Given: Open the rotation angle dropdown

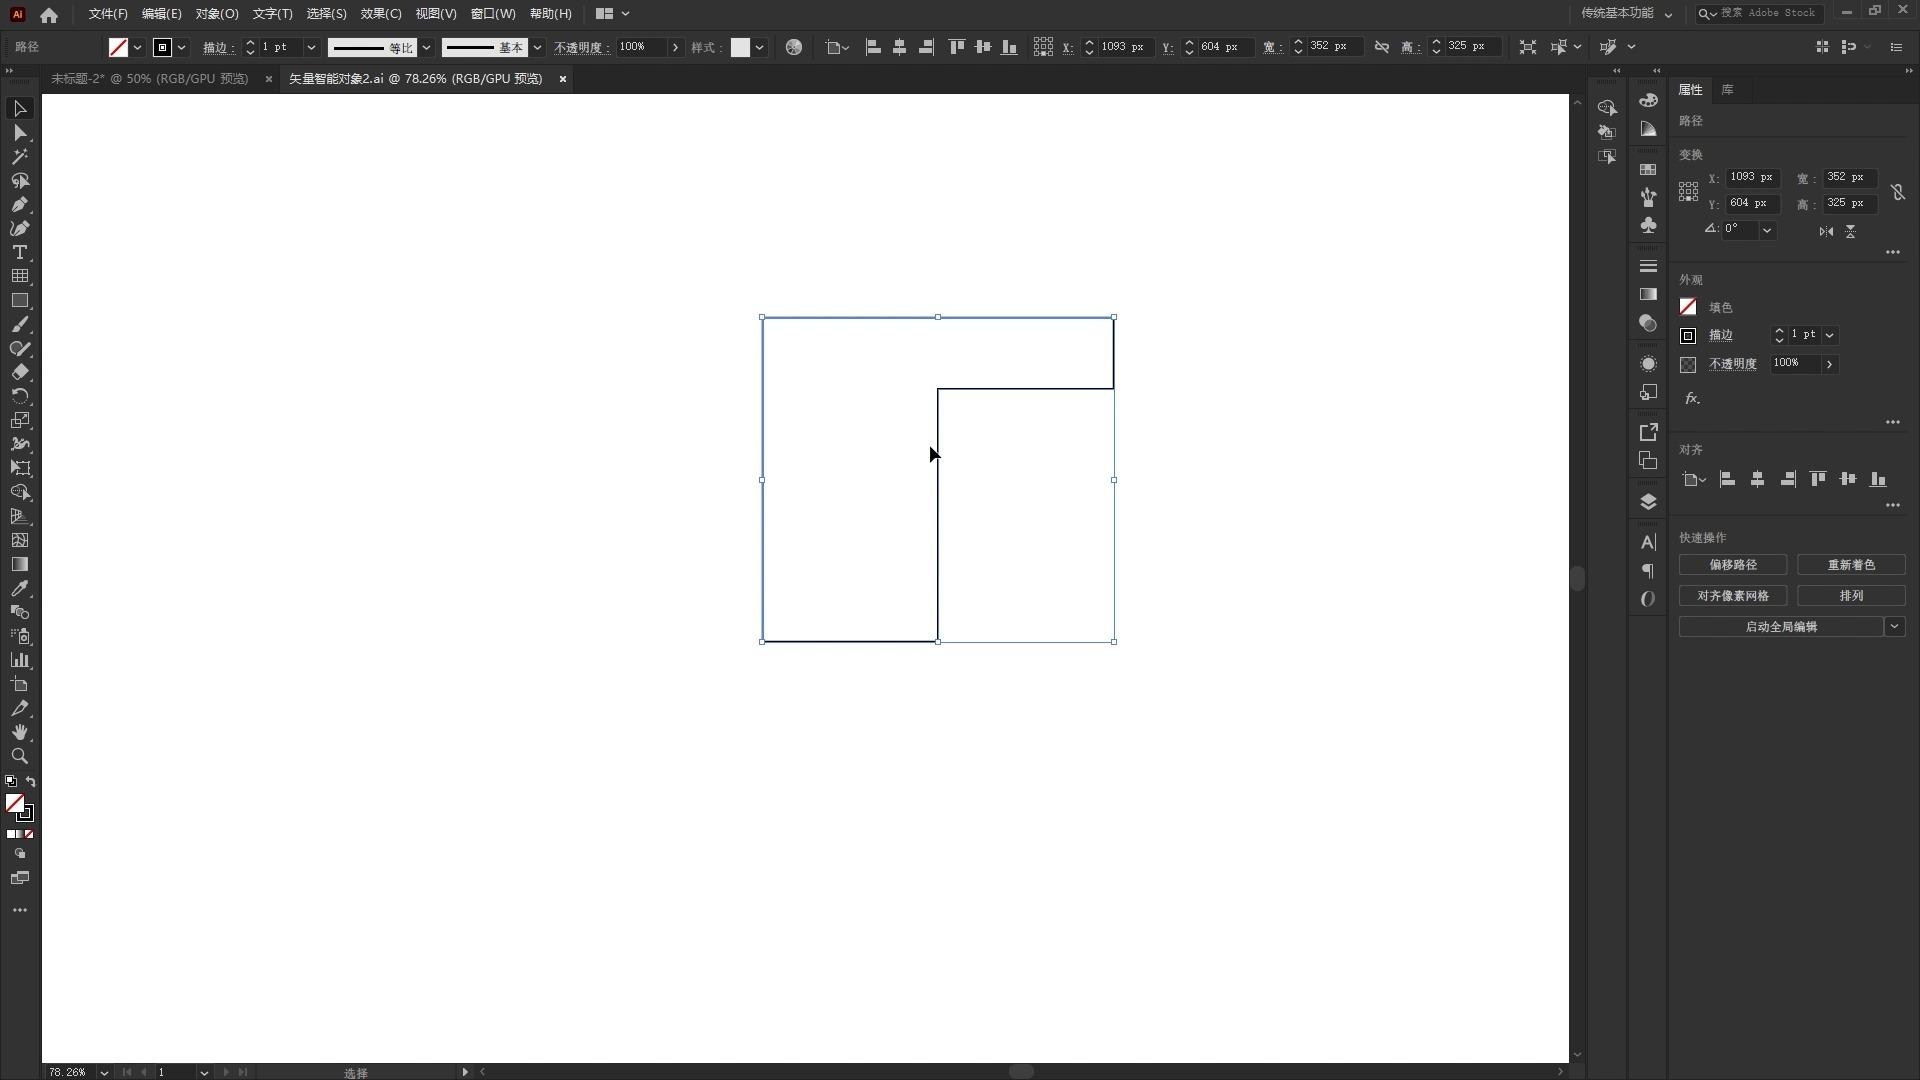Looking at the screenshot, I should point(1767,230).
